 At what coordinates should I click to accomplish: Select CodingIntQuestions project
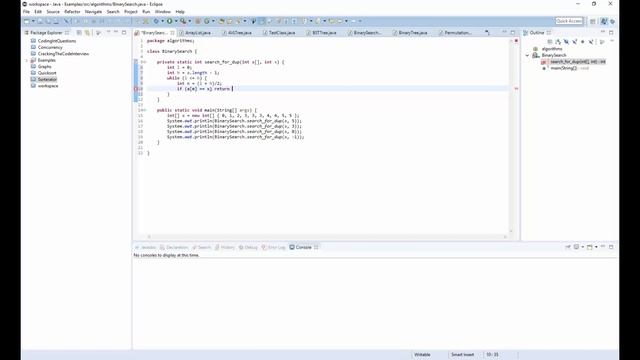[x=57, y=41]
